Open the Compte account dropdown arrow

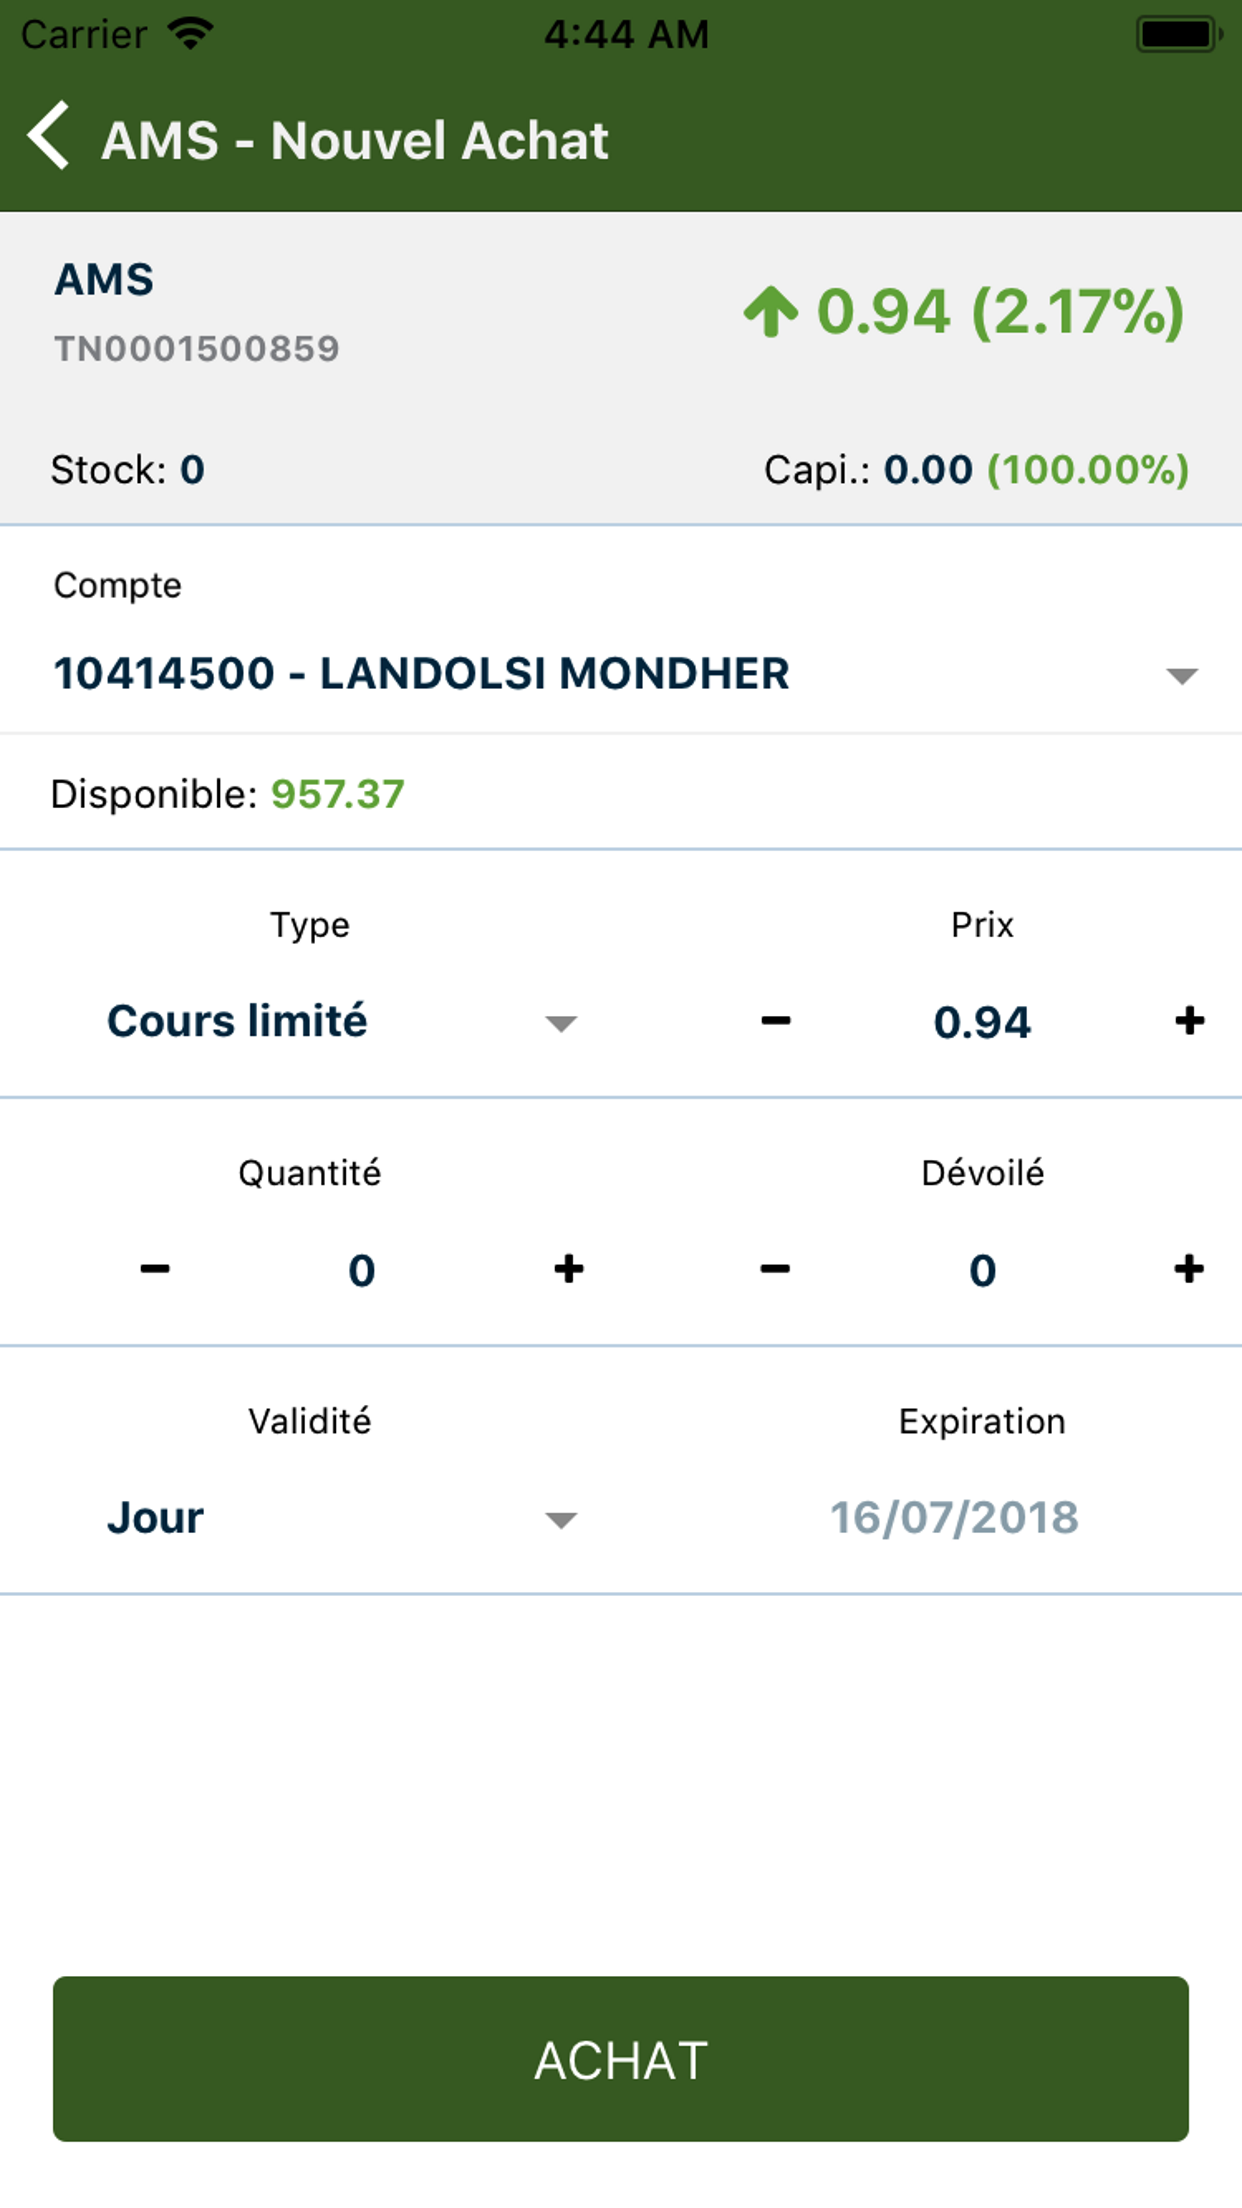[x=1181, y=676]
